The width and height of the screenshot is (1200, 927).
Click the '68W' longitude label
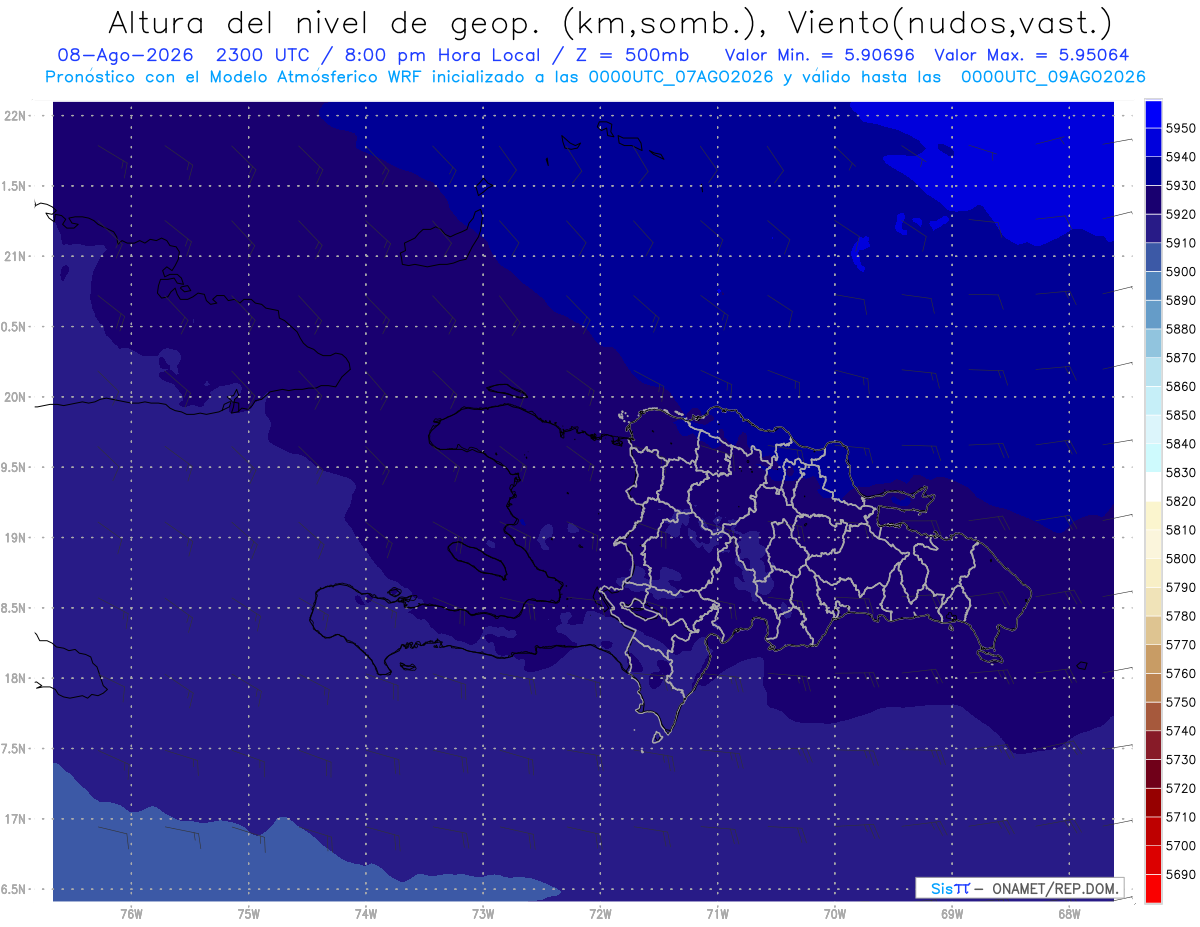pos(1069,913)
